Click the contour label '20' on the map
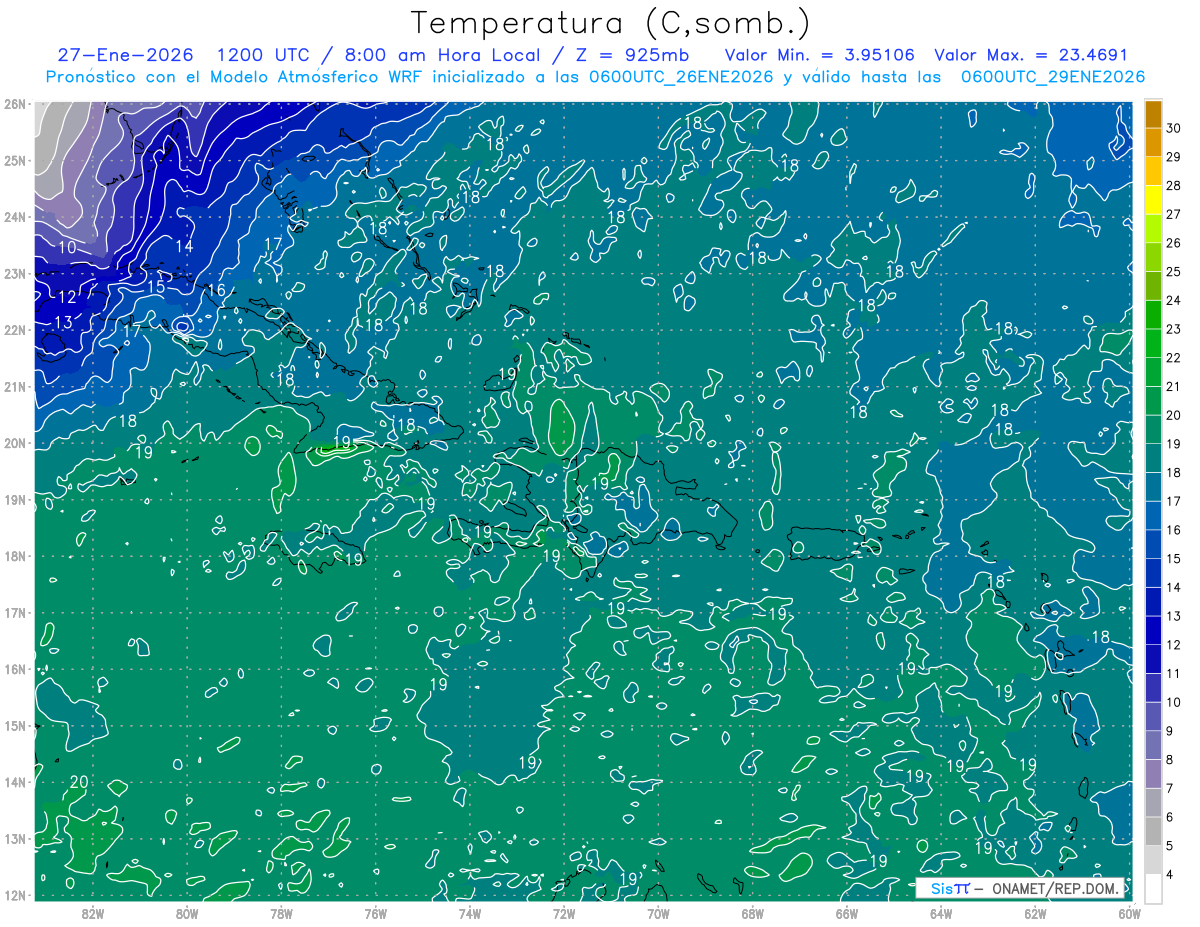This screenshot has width=1200, height=927. 79,781
